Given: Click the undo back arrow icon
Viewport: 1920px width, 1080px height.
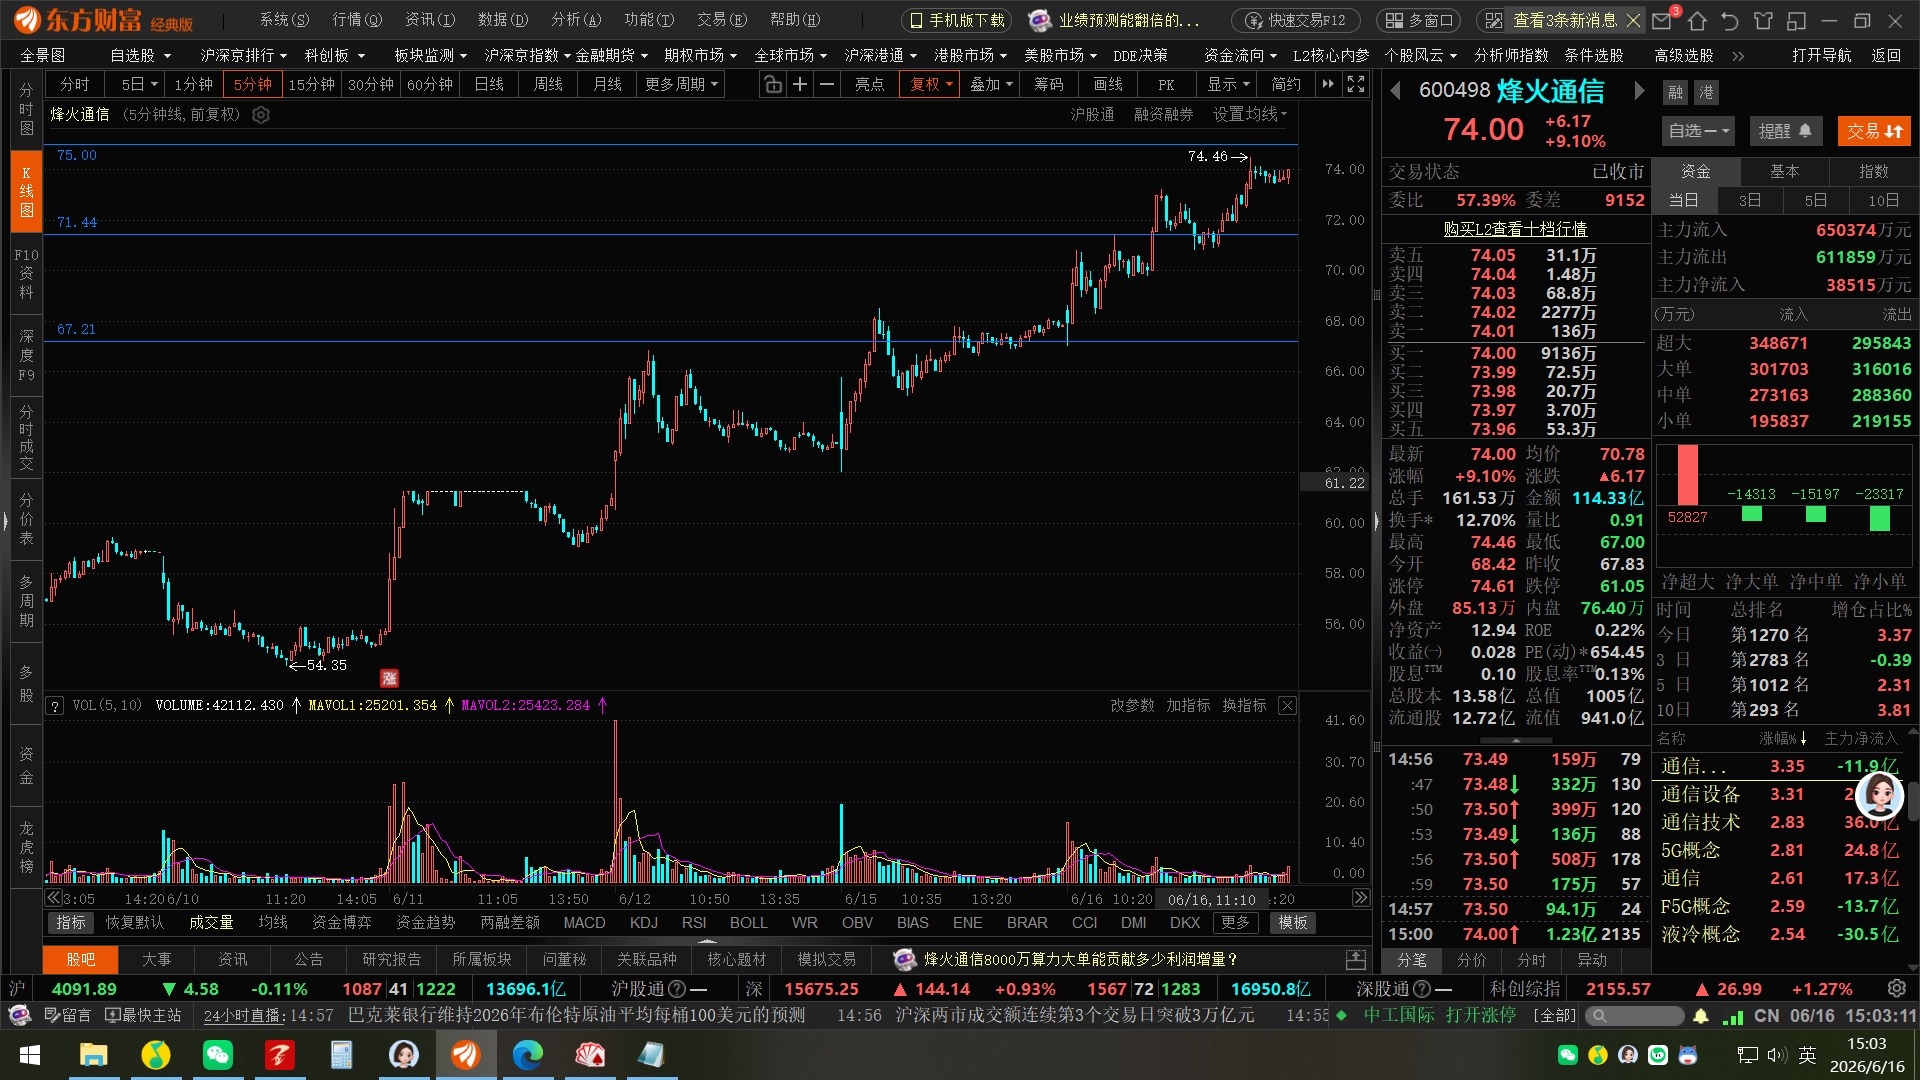Looking at the screenshot, I should pyautogui.click(x=1730, y=20).
